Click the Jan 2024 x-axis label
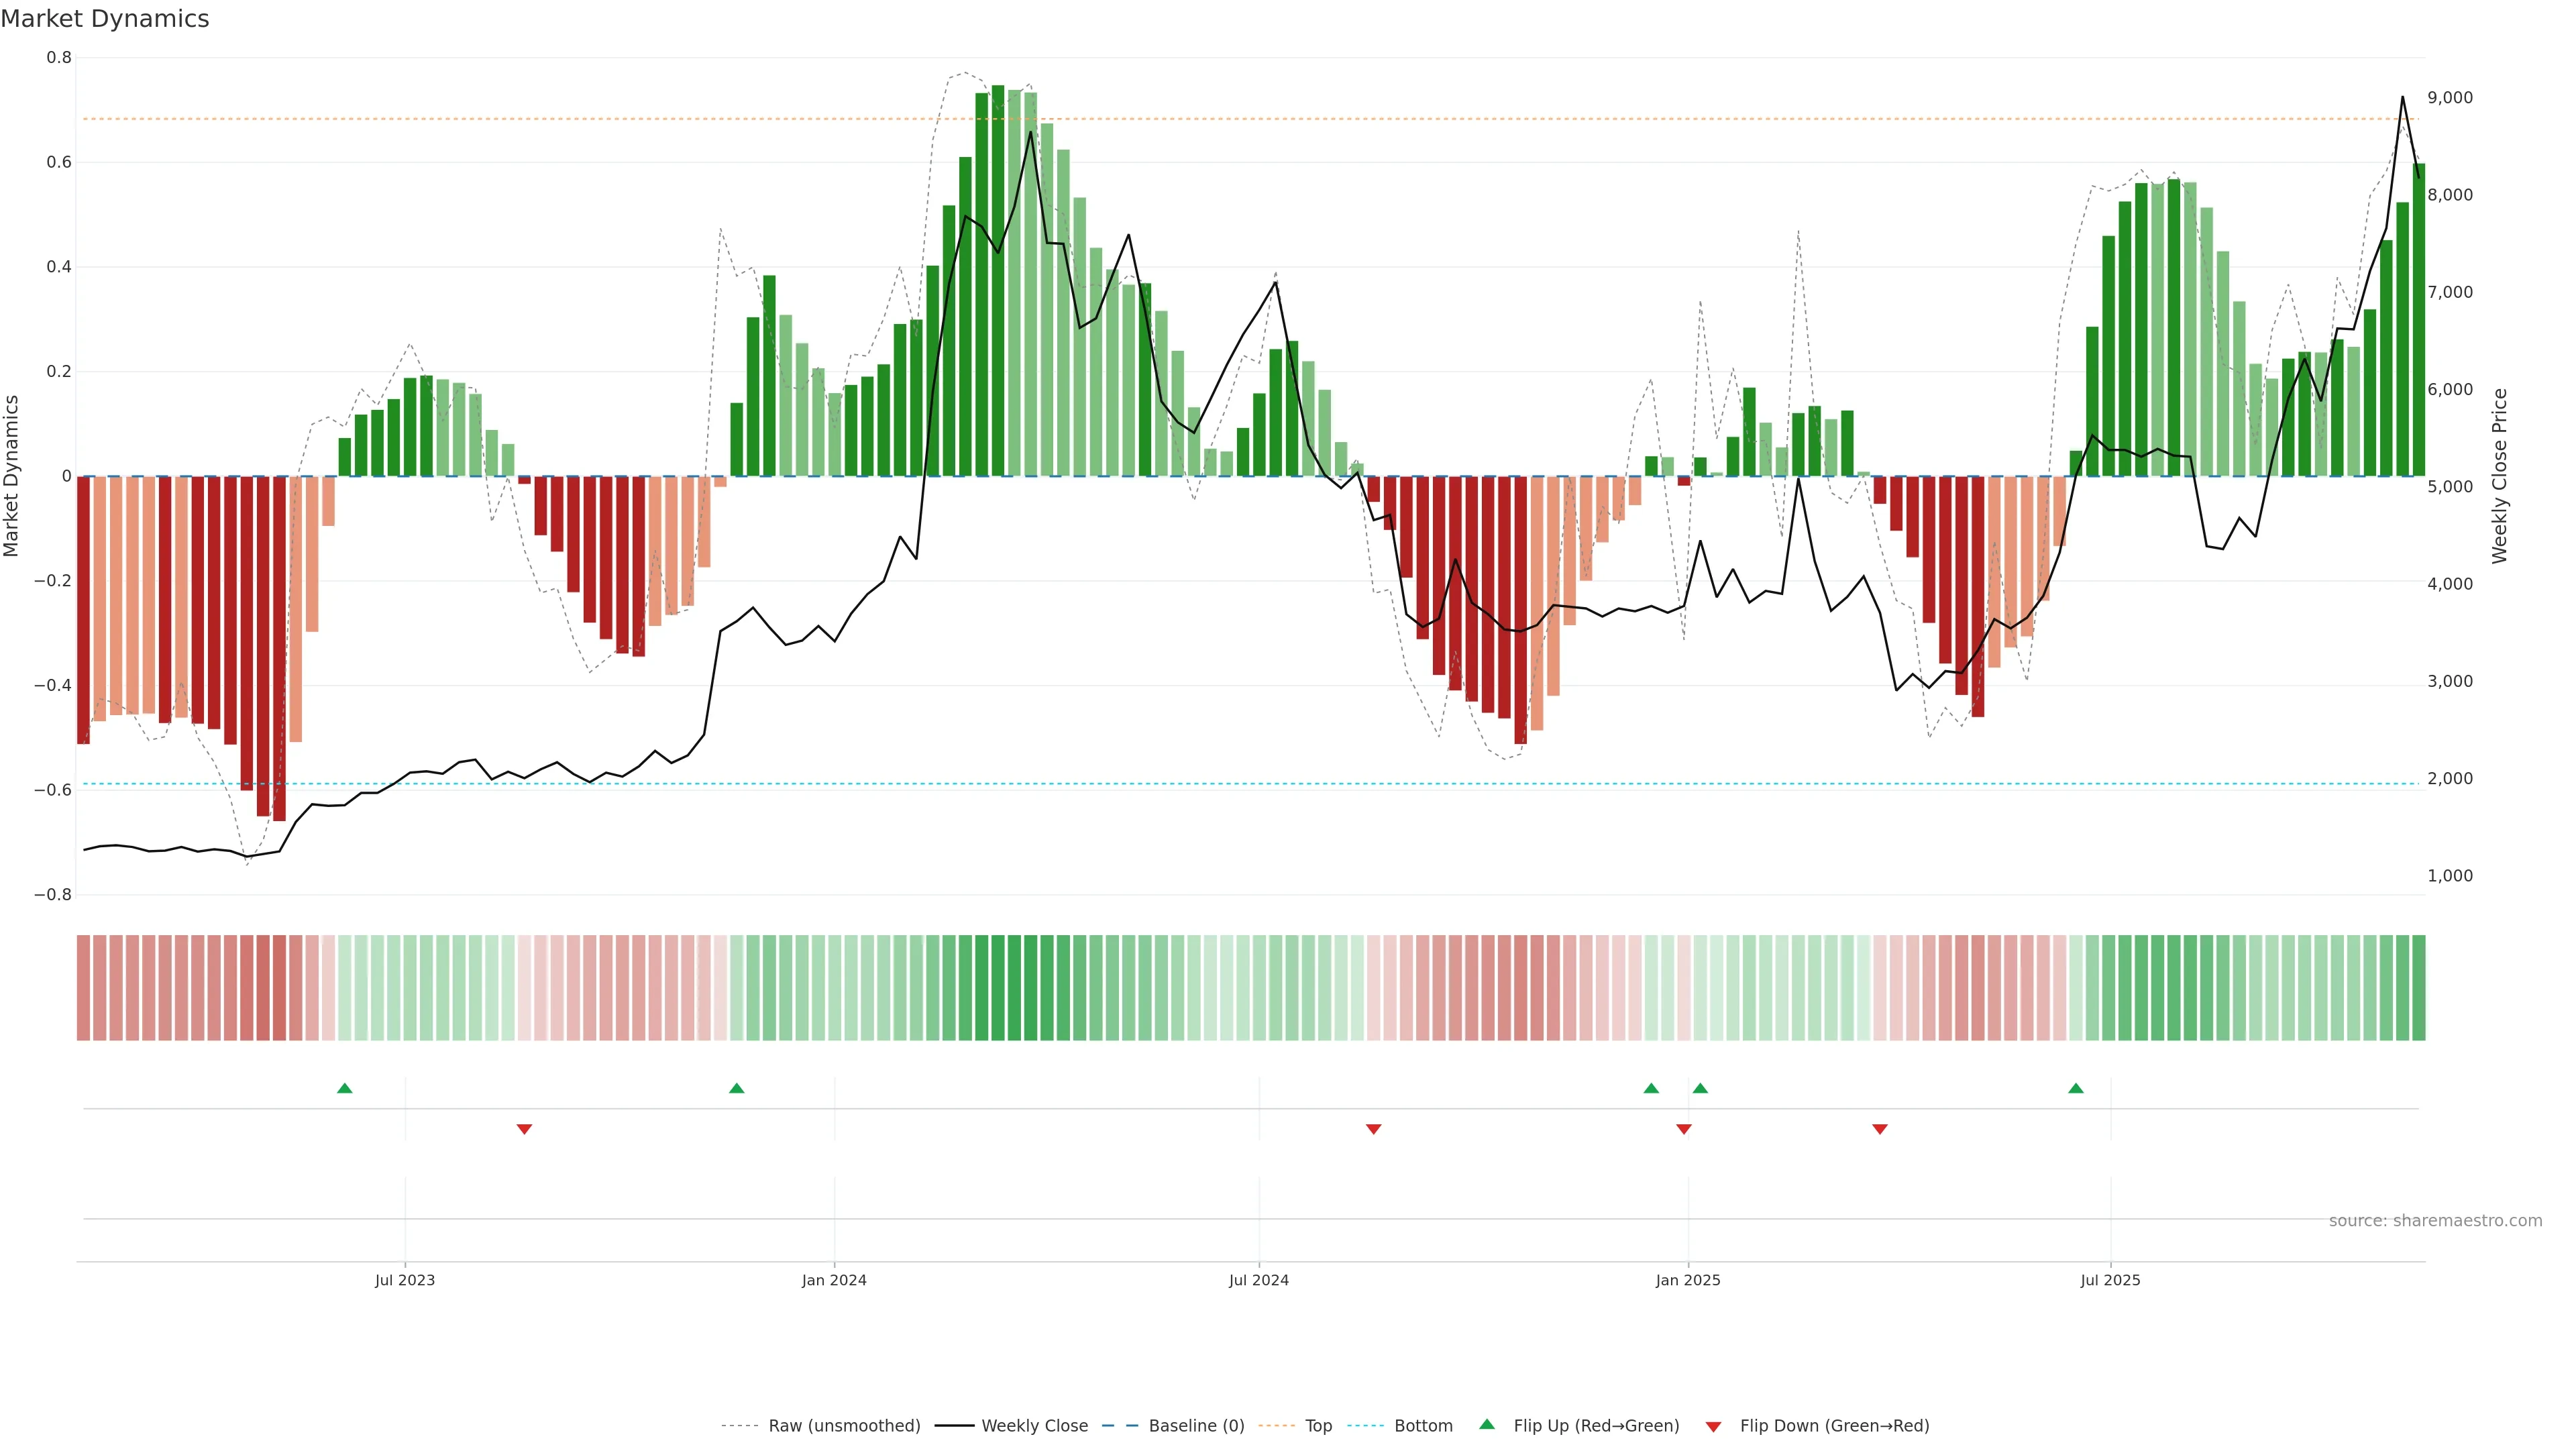 [x=834, y=1280]
